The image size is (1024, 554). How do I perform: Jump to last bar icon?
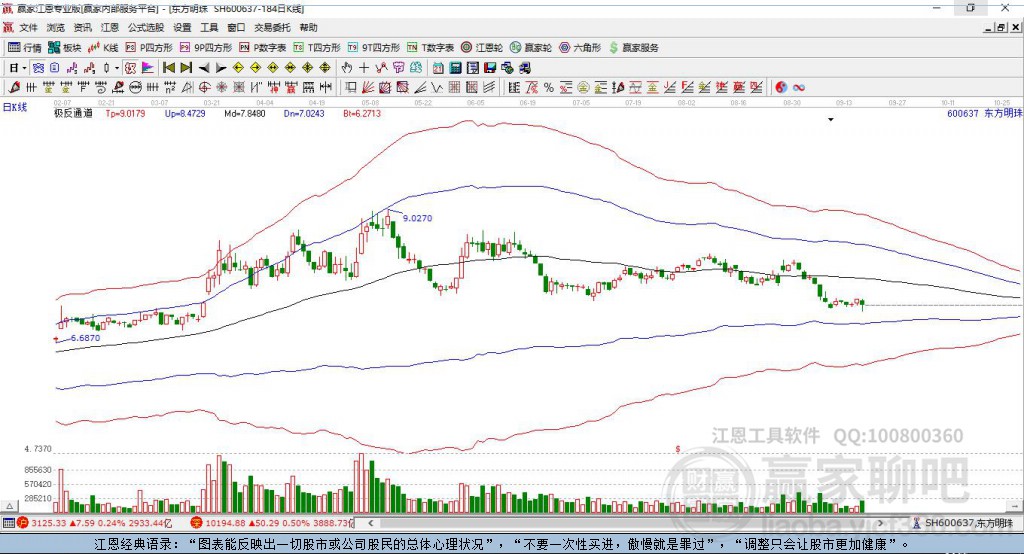[x=186, y=68]
